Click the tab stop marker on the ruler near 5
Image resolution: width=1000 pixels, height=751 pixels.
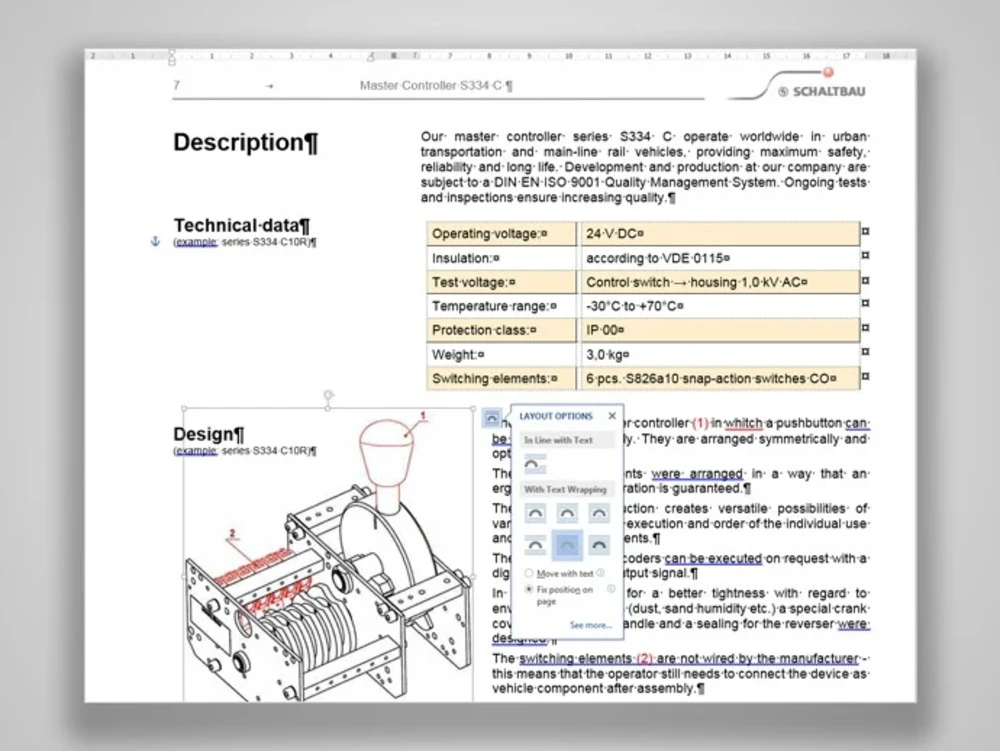point(371,57)
